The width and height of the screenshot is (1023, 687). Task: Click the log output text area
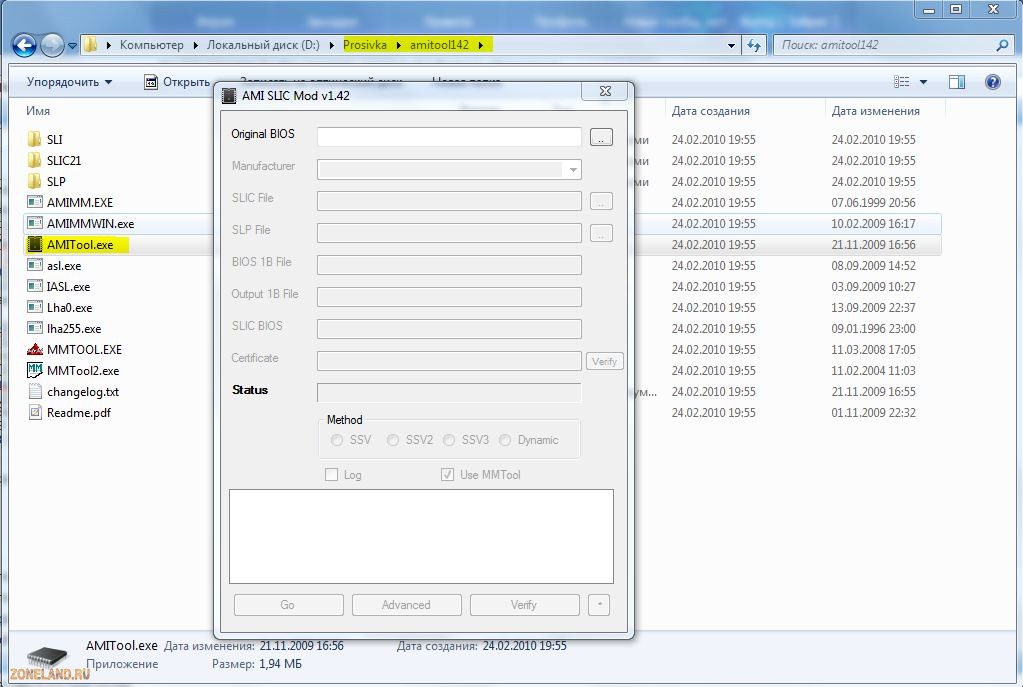pos(421,536)
